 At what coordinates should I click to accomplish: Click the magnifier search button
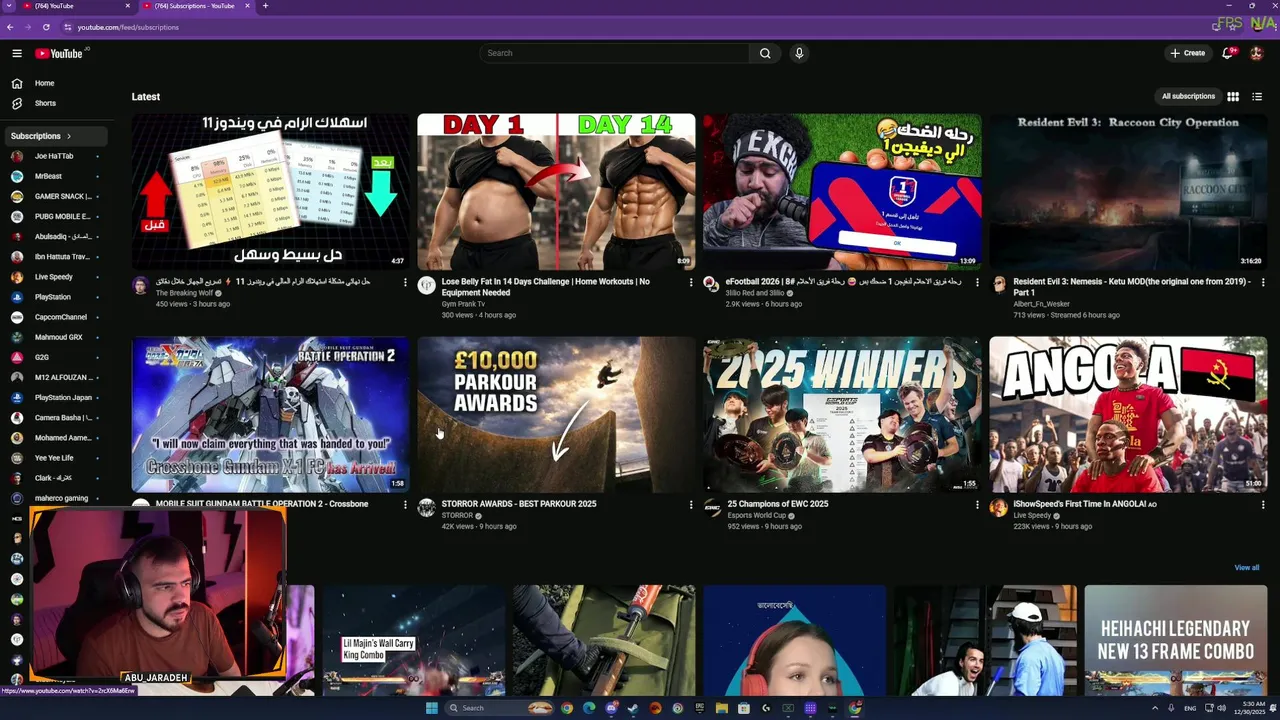(x=765, y=53)
